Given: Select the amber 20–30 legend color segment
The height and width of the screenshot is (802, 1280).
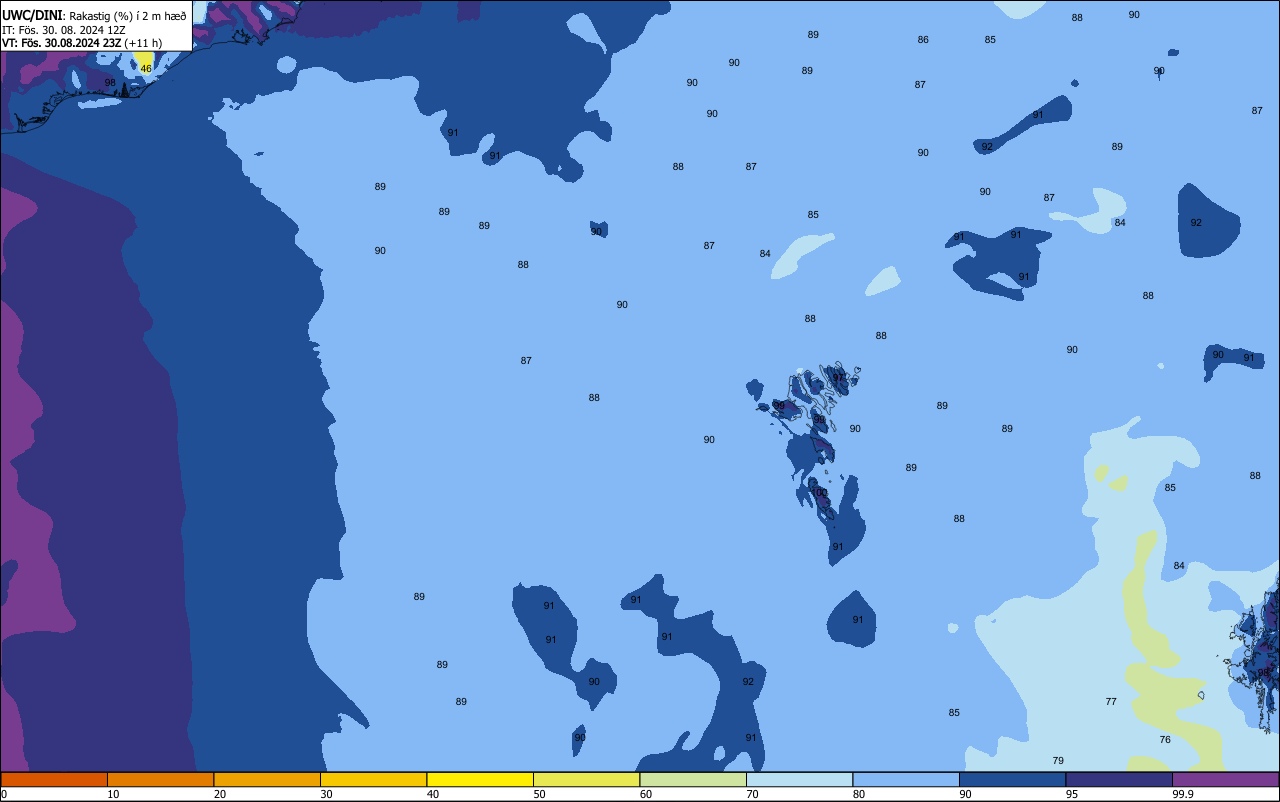Looking at the screenshot, I should pyautogui.click(x=267, y=779).
